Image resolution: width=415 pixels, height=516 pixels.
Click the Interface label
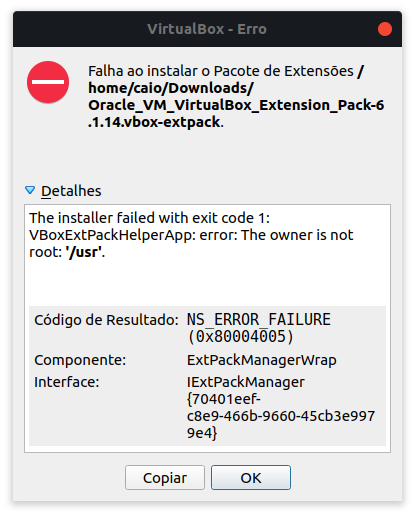point(67,382)
